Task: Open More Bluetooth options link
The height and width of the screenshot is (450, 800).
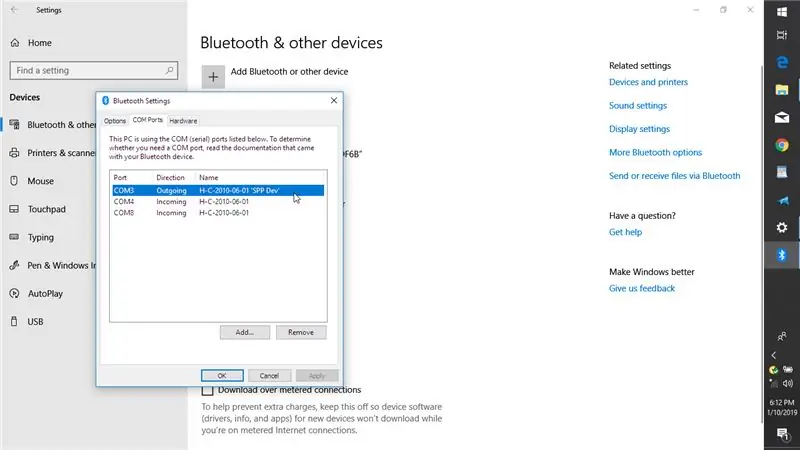Action: tap(655, 153)
